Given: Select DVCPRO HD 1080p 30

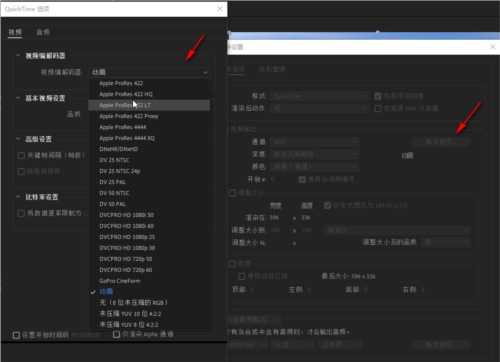Looking at the screenshot, I should coord(149,248).
